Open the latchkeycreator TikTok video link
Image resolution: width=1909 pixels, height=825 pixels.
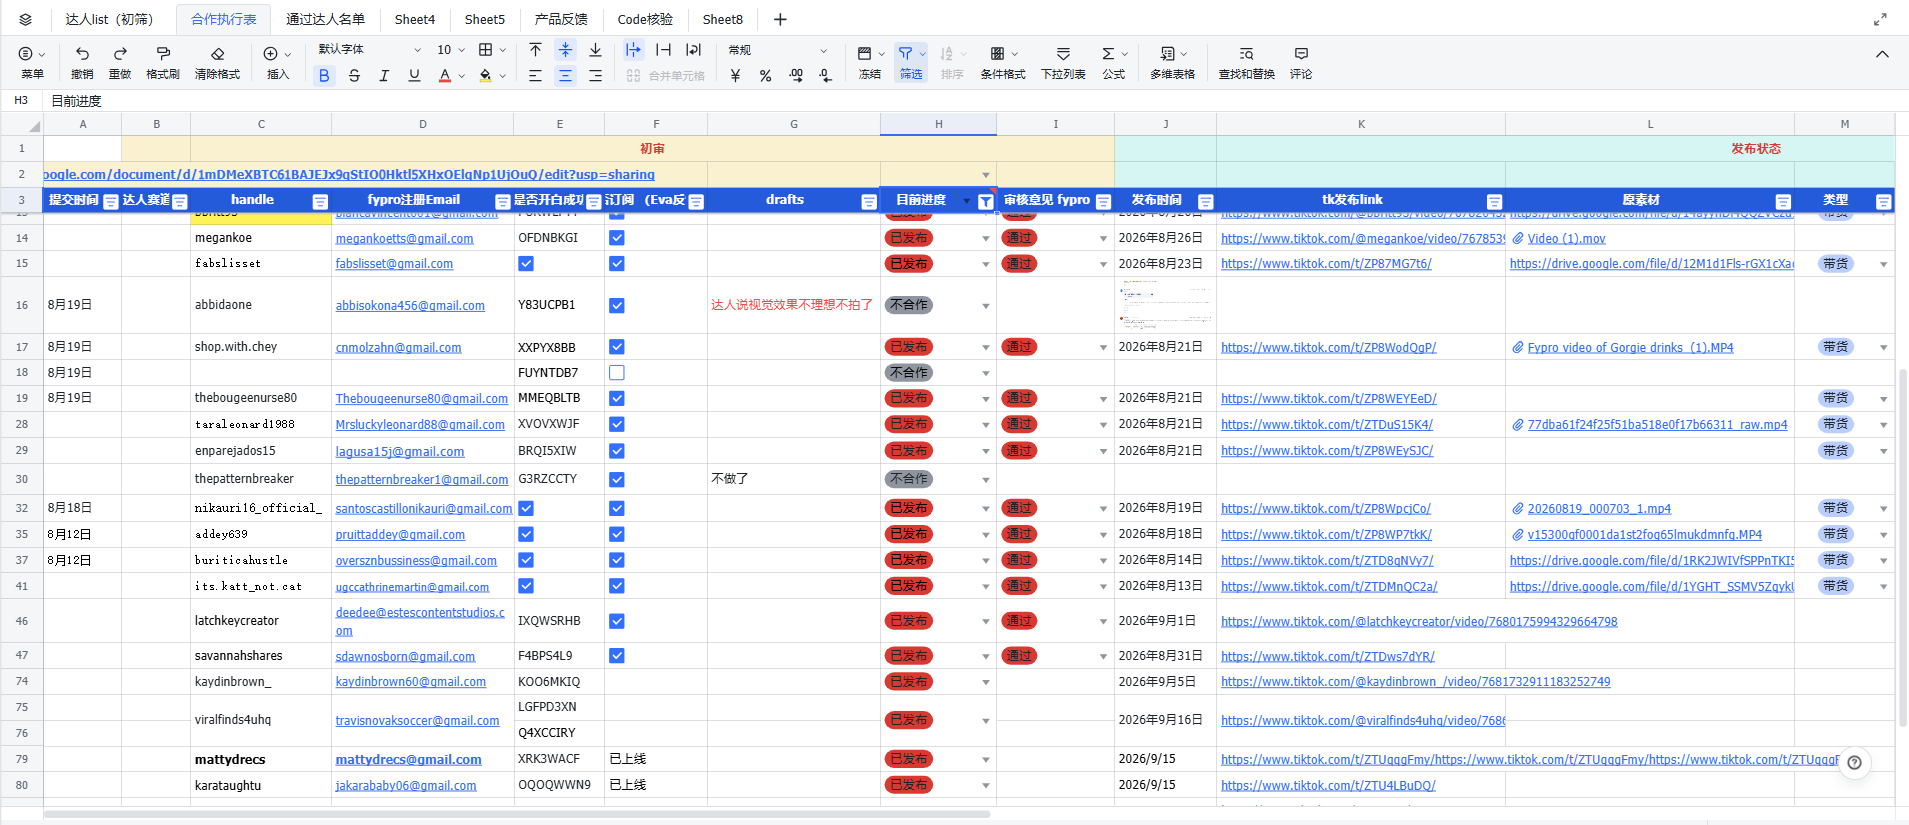coord(1419,622)
